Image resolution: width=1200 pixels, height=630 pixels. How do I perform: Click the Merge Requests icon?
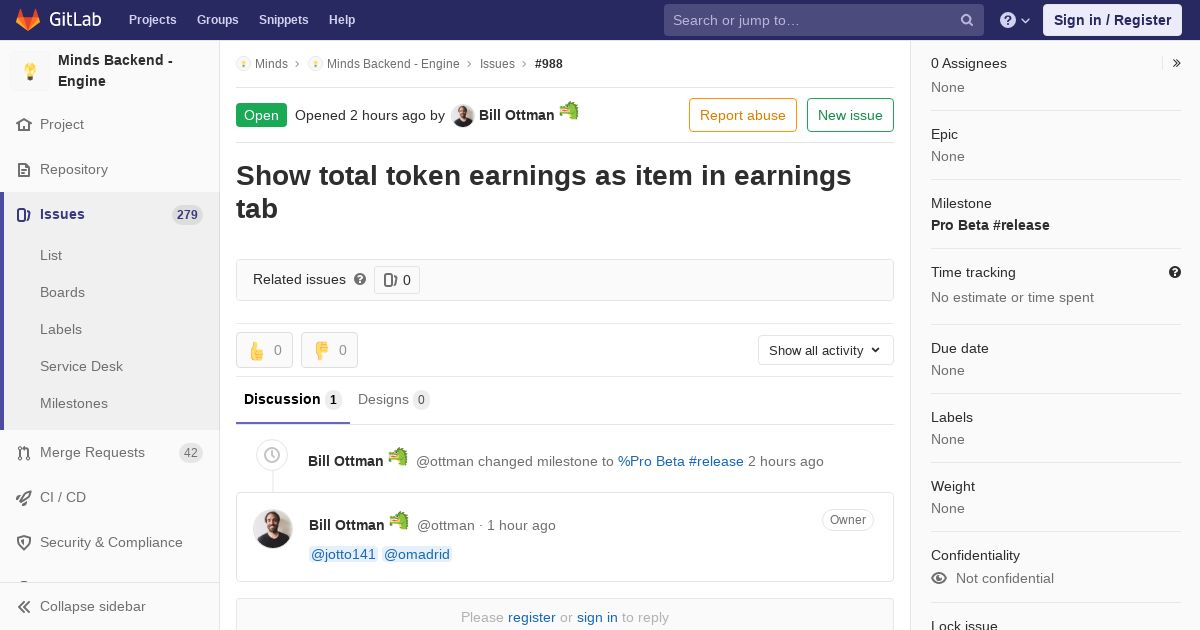click(24, 453)
